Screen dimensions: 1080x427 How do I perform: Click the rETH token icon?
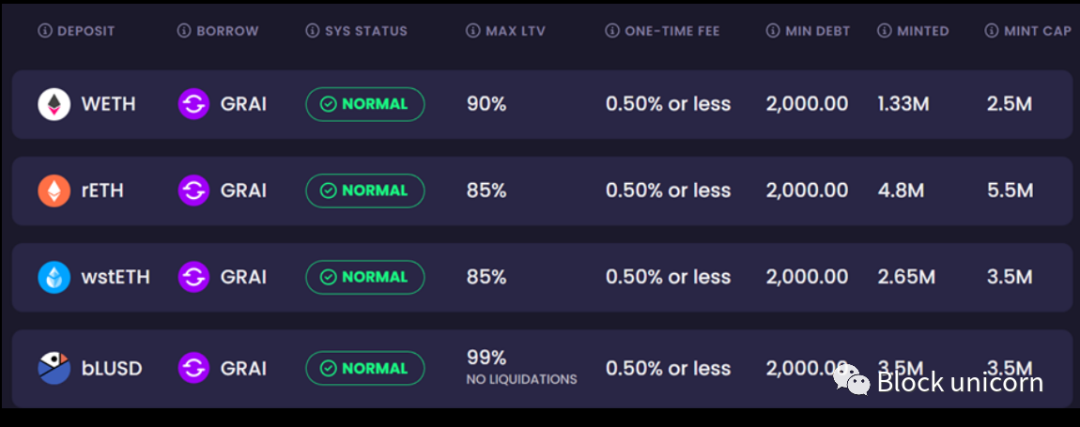(54, 190)
